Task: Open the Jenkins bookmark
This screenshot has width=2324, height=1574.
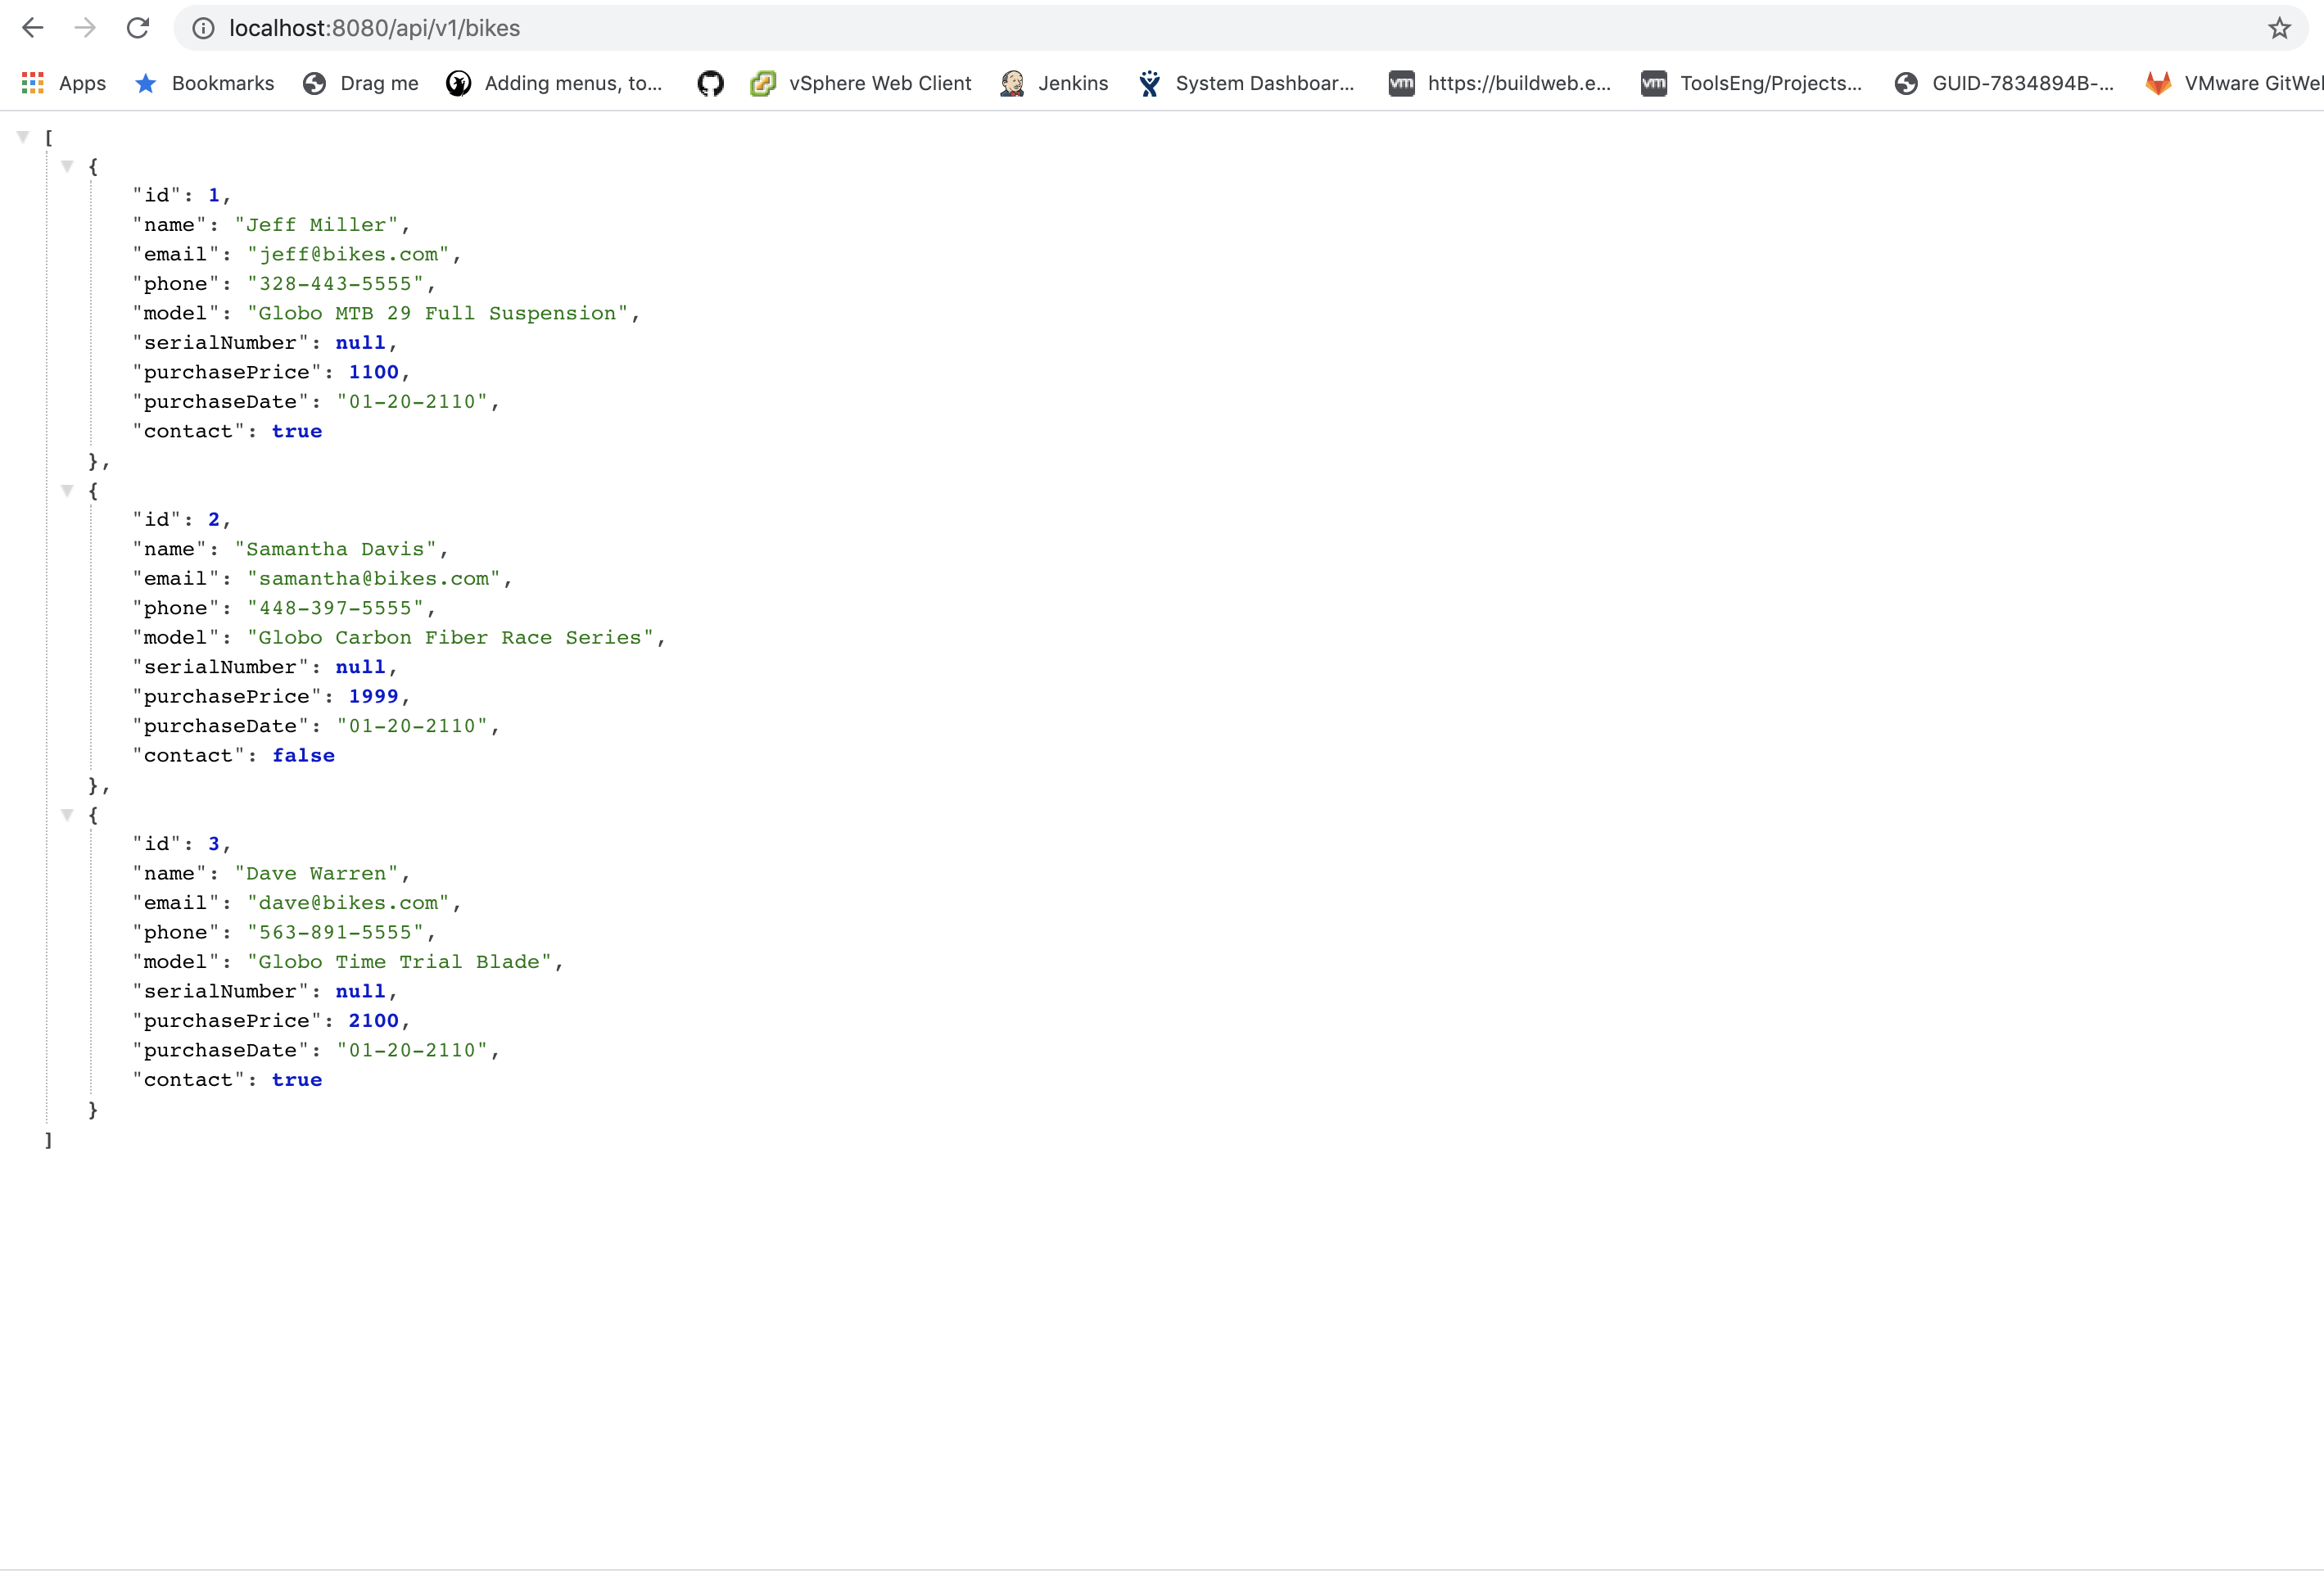Action: 1054,83
